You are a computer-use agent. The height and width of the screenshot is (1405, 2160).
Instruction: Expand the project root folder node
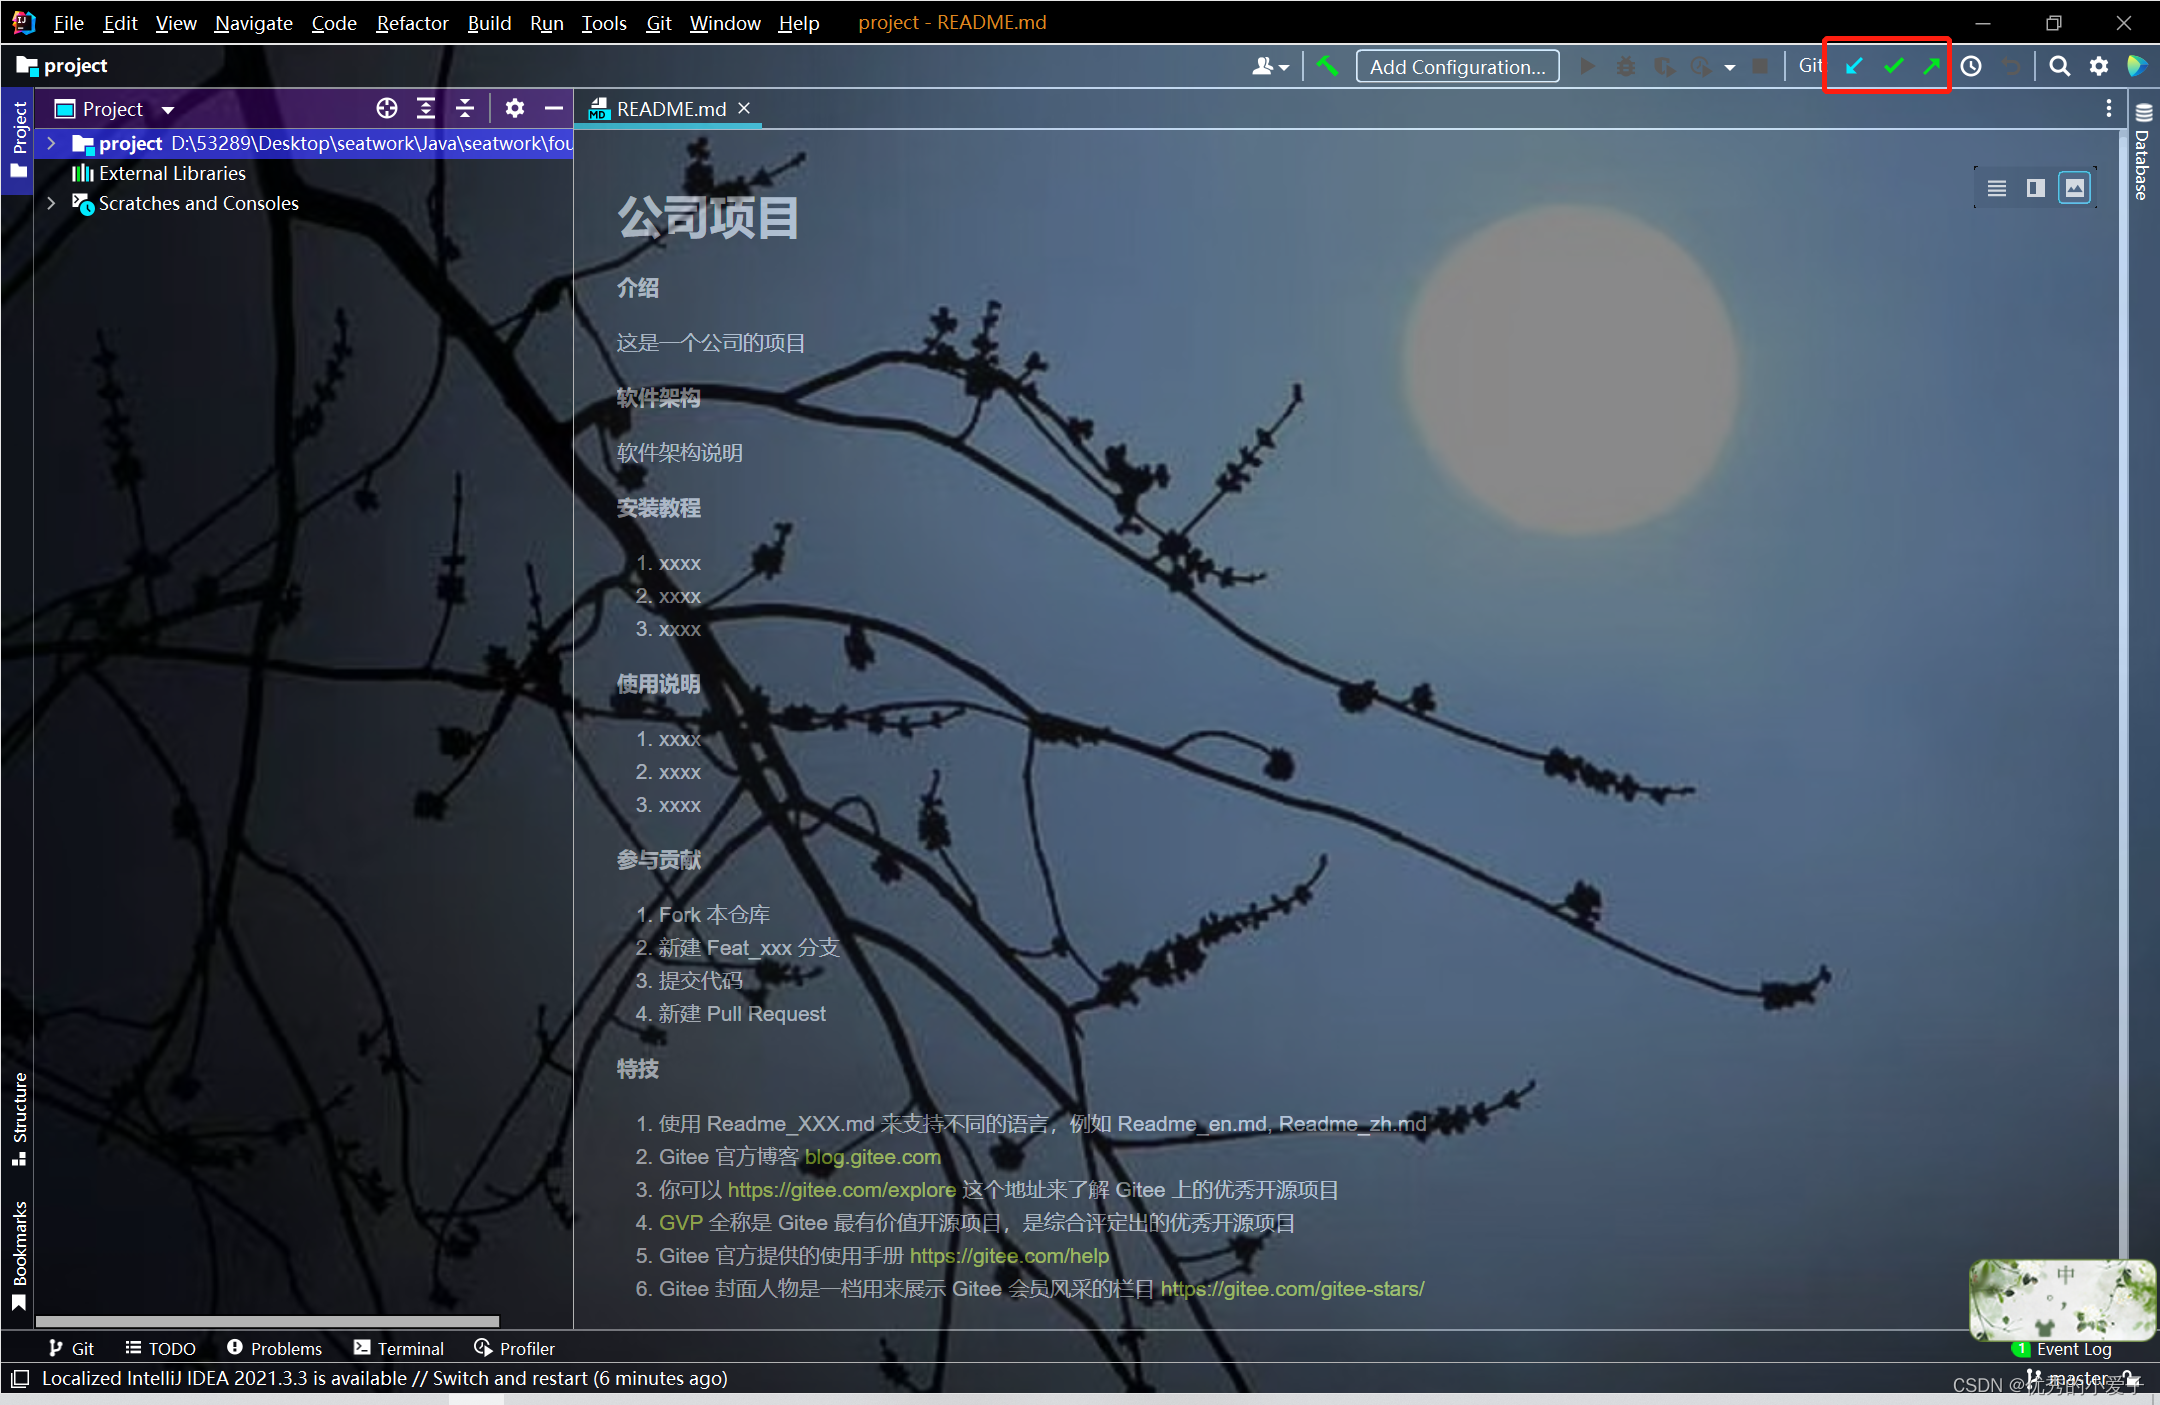(51, 143)
